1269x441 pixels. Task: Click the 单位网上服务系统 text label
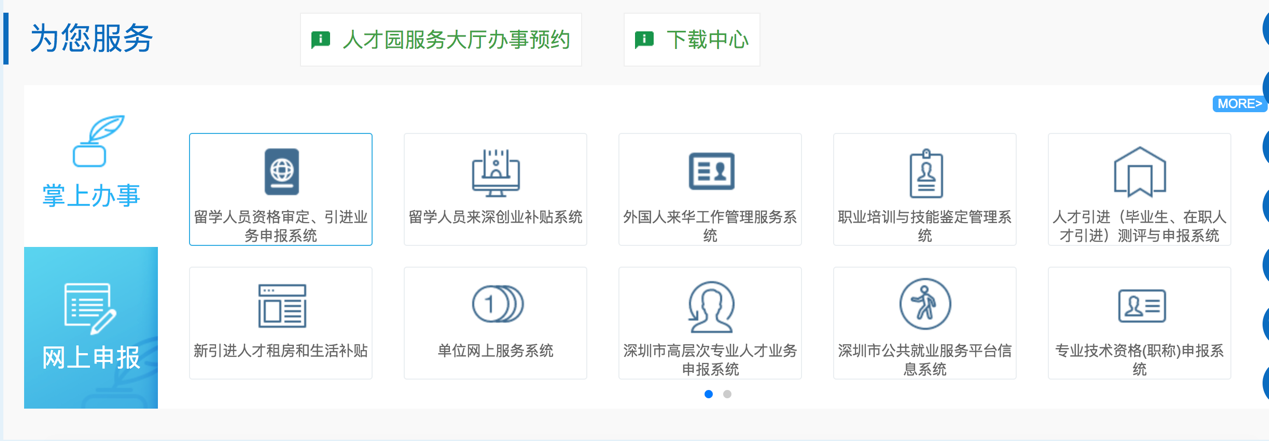[x=495, y=351]
